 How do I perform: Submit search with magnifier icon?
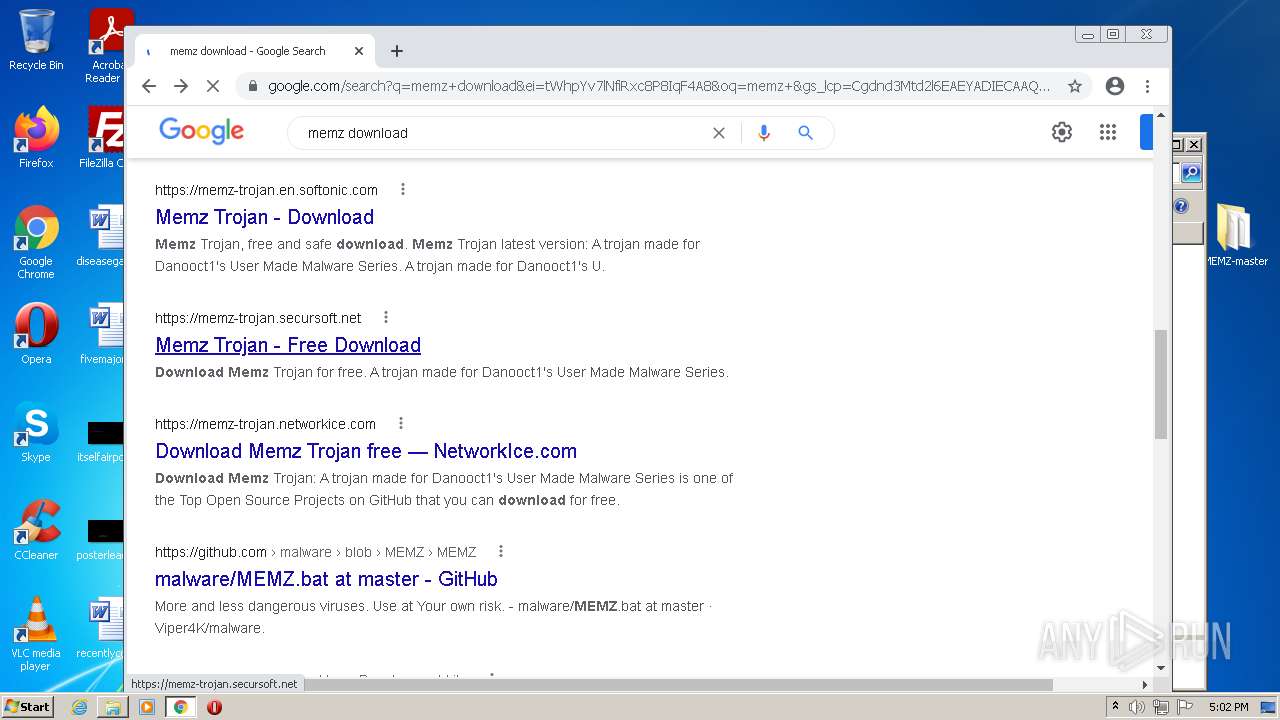(x=805, y=133)
